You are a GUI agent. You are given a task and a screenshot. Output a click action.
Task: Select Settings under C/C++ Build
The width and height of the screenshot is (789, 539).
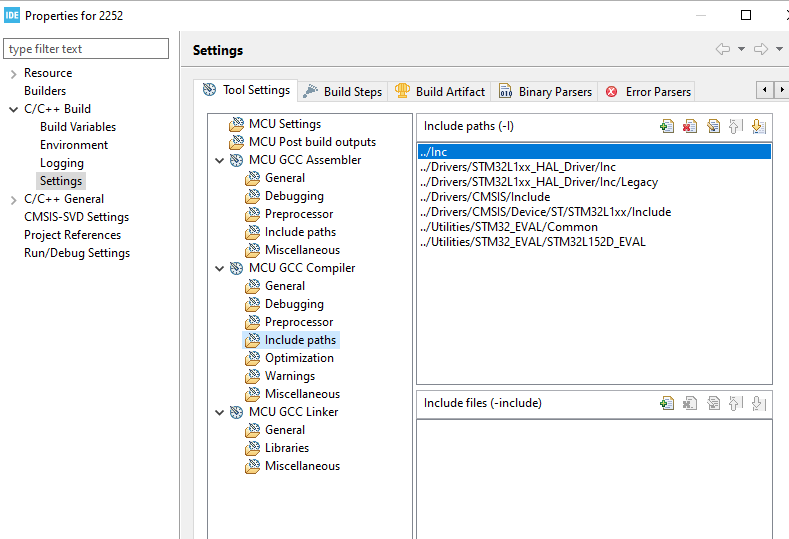(x=61, y=181)
